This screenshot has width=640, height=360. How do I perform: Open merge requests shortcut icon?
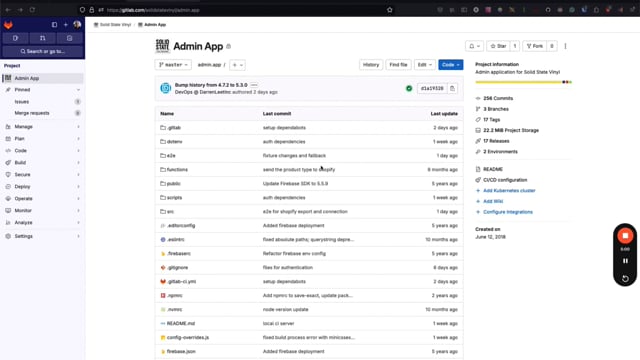tap(42, 38)
